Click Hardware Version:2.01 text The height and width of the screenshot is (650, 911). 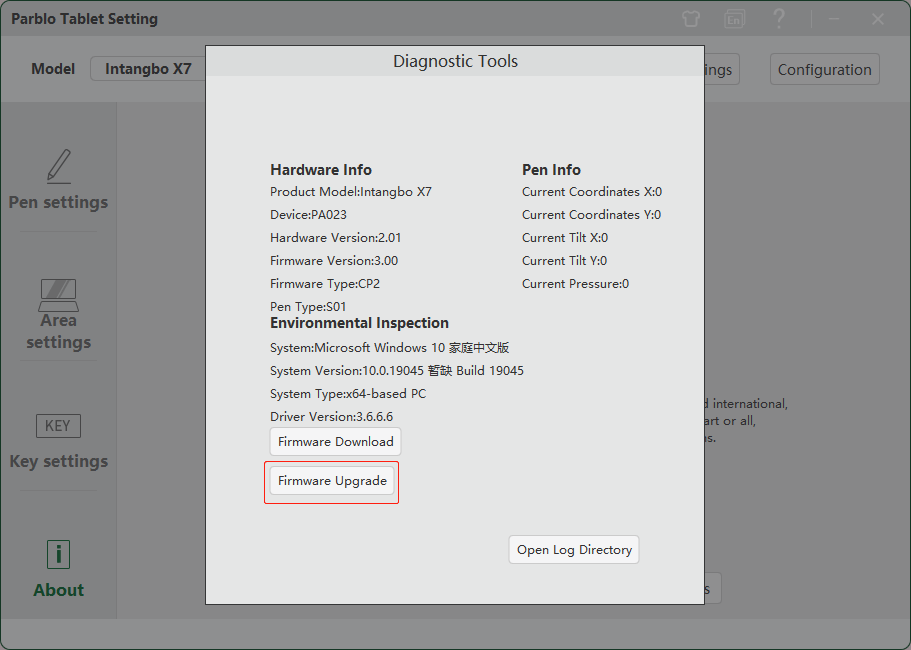click(336, 238)
